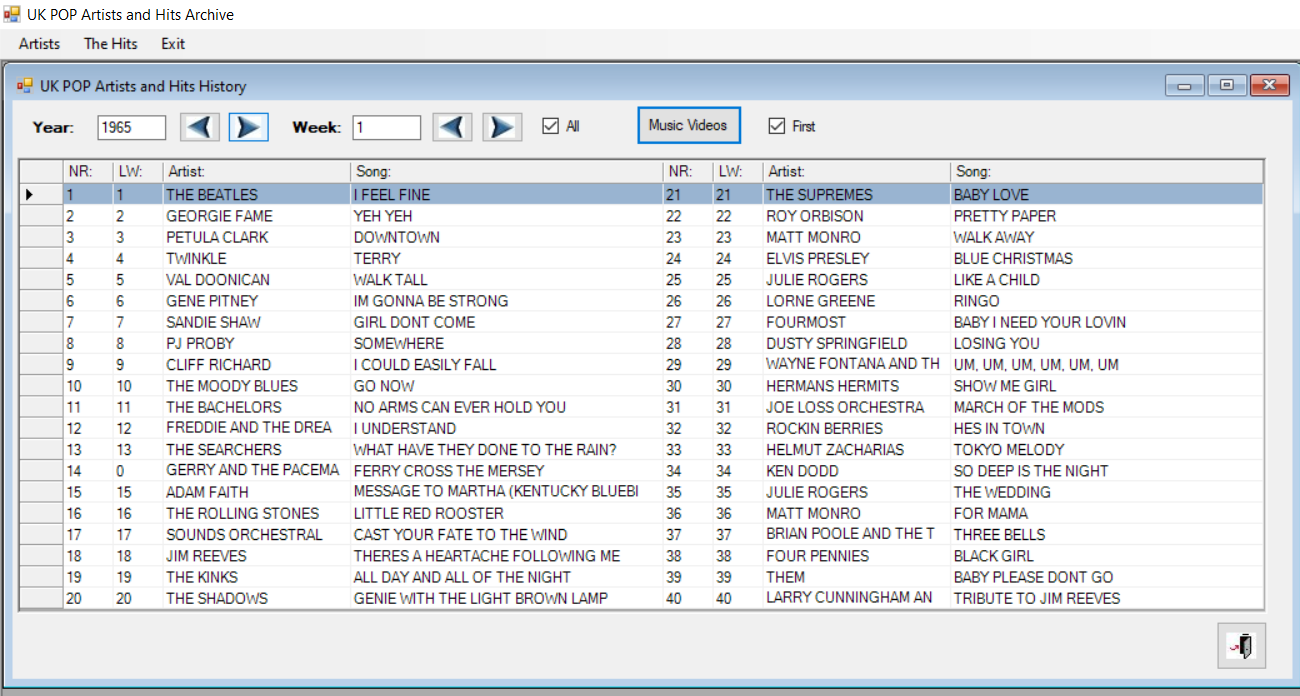Select the TWINKLE artist cell
Viewport: 1300px width, 696px height.
(x=257, y=258)
